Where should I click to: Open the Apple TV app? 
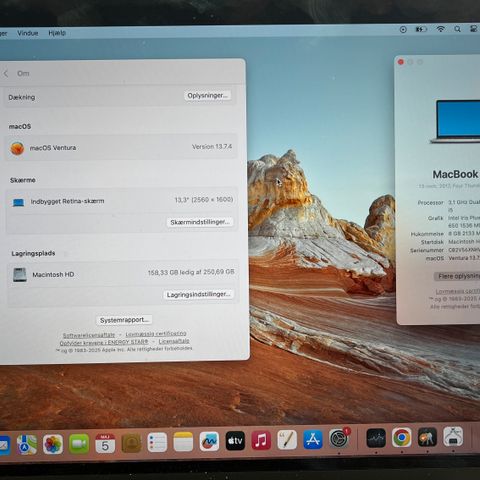(235, 441)
